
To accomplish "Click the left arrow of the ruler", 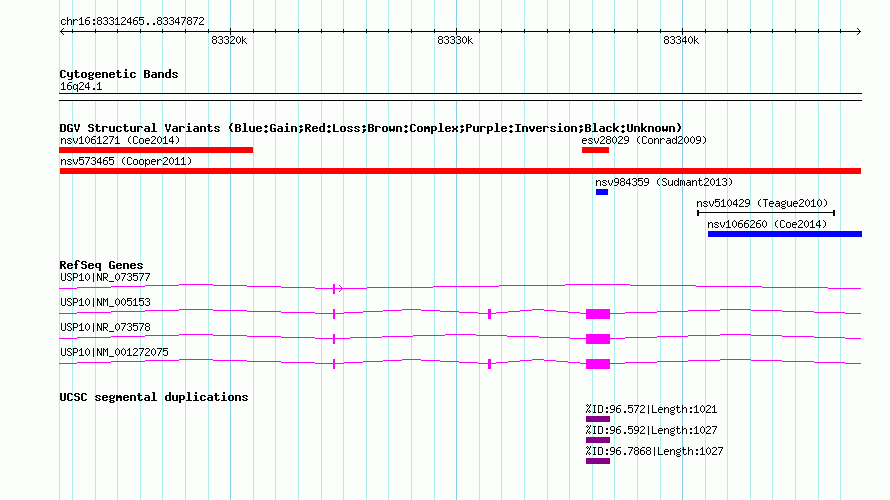I will 62,31.
